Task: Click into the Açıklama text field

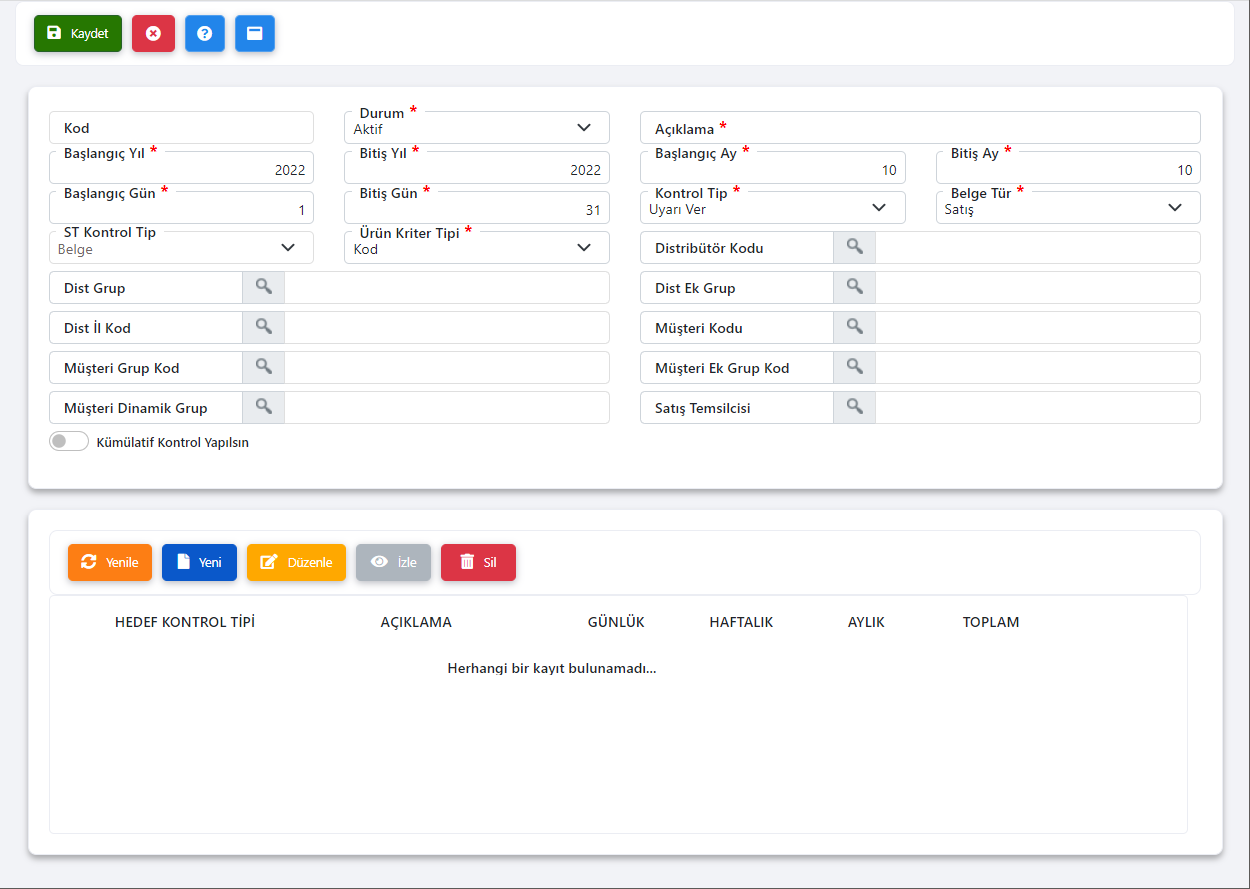Action: click(960, 129)
